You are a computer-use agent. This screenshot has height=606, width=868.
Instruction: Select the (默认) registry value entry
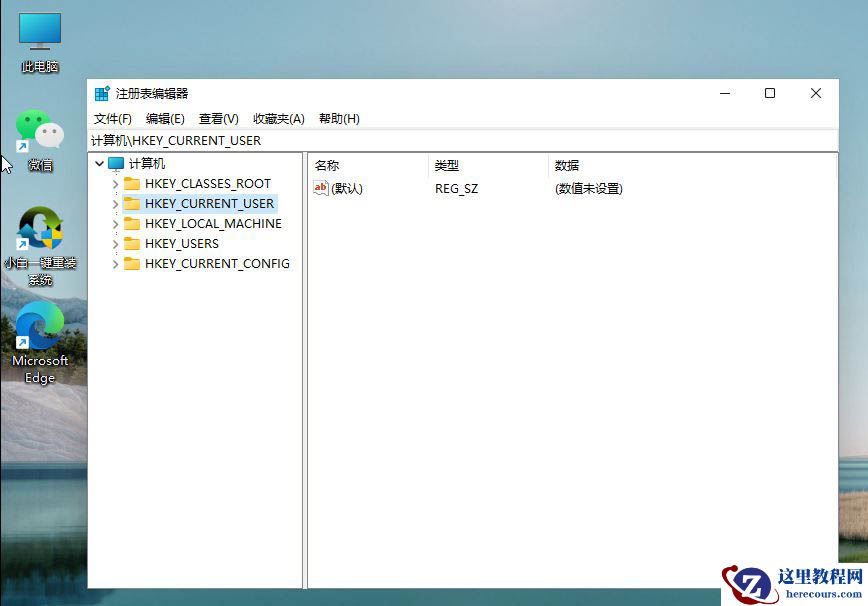(345, 188)
